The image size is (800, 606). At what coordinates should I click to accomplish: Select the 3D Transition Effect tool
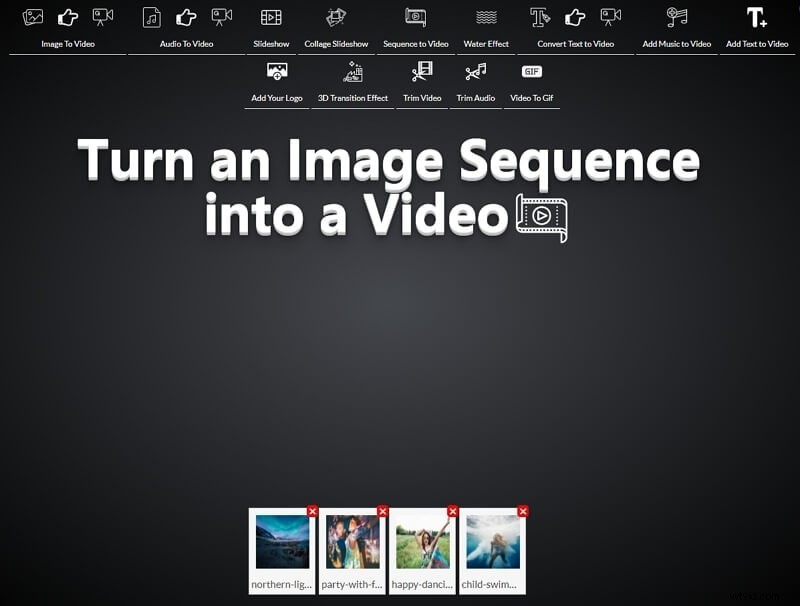tap(353, 85)
